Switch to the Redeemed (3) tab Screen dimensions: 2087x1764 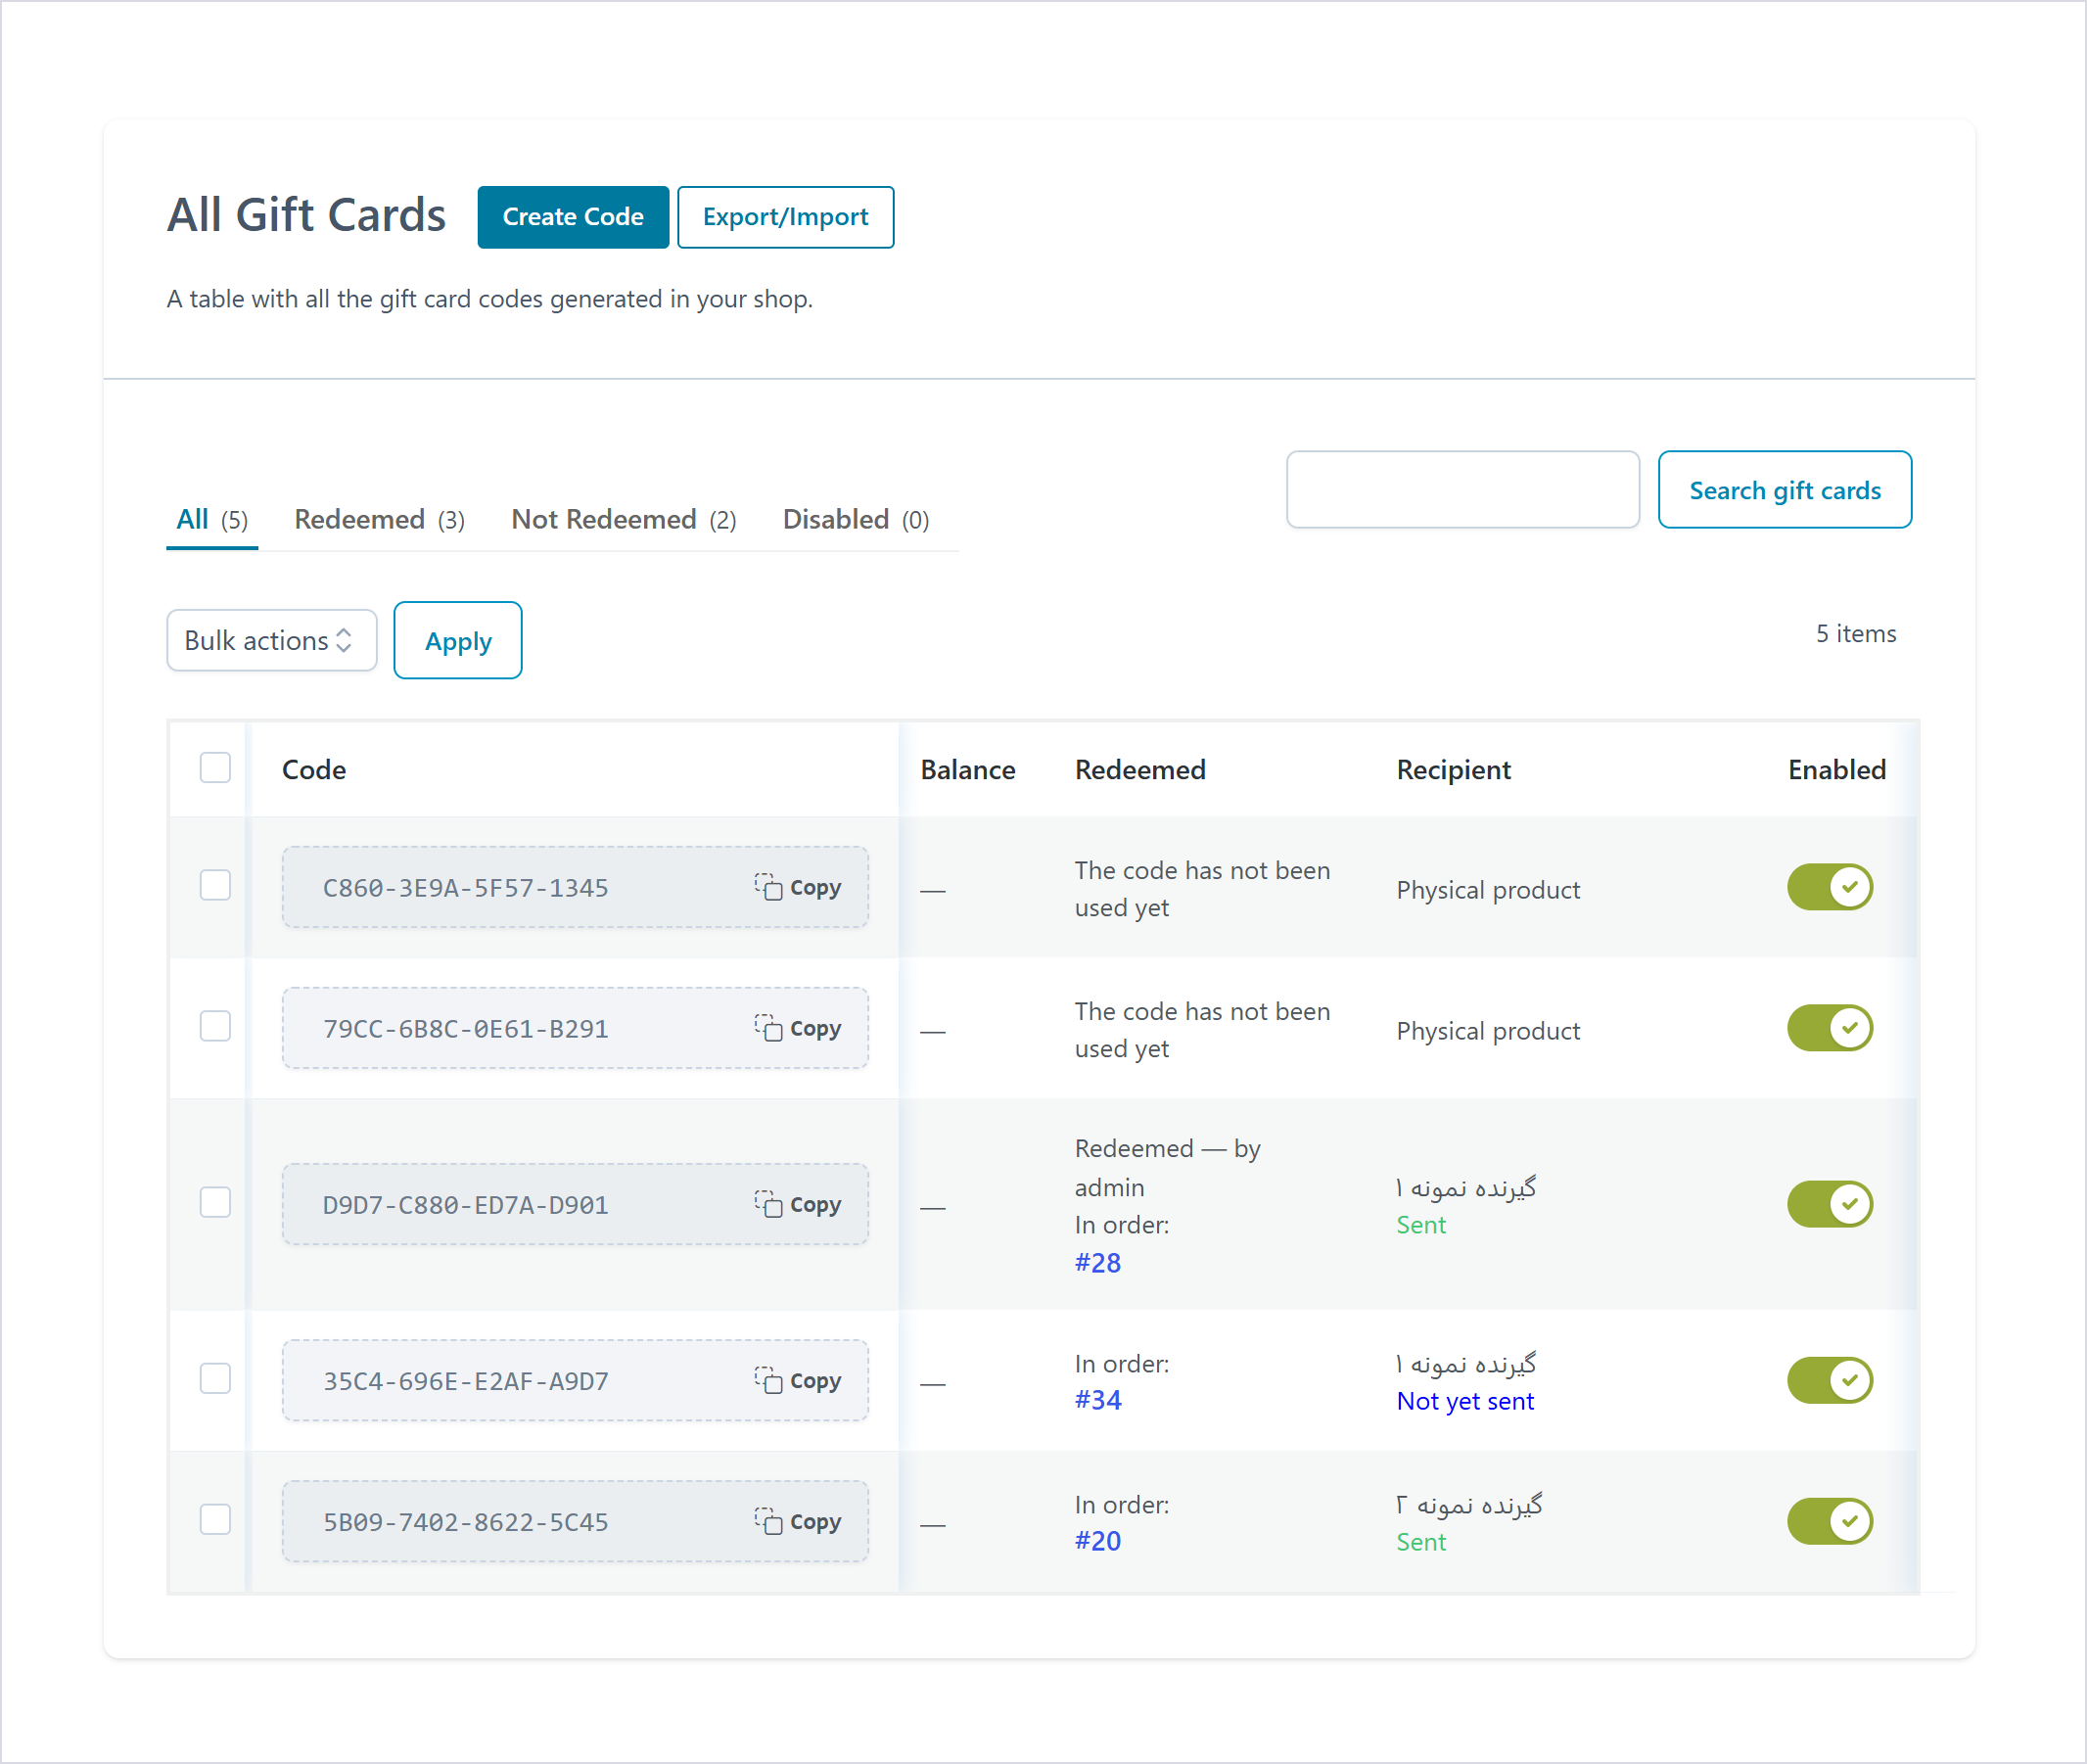coord(379,520)
